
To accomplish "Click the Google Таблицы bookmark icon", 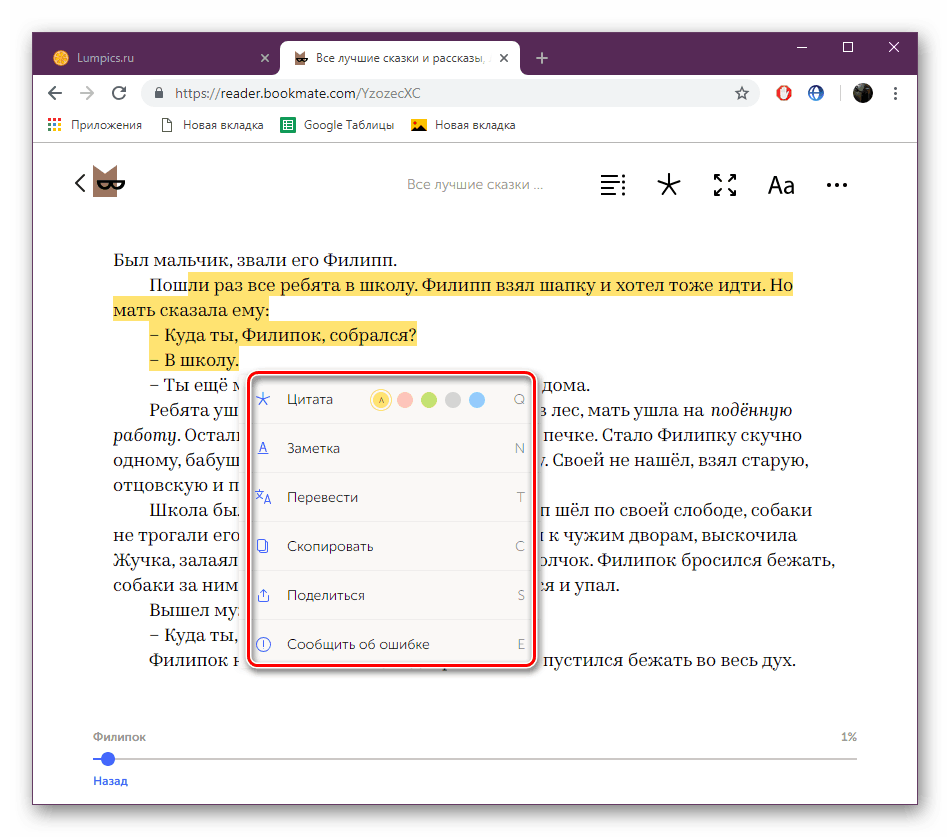I will pos(288,125).
